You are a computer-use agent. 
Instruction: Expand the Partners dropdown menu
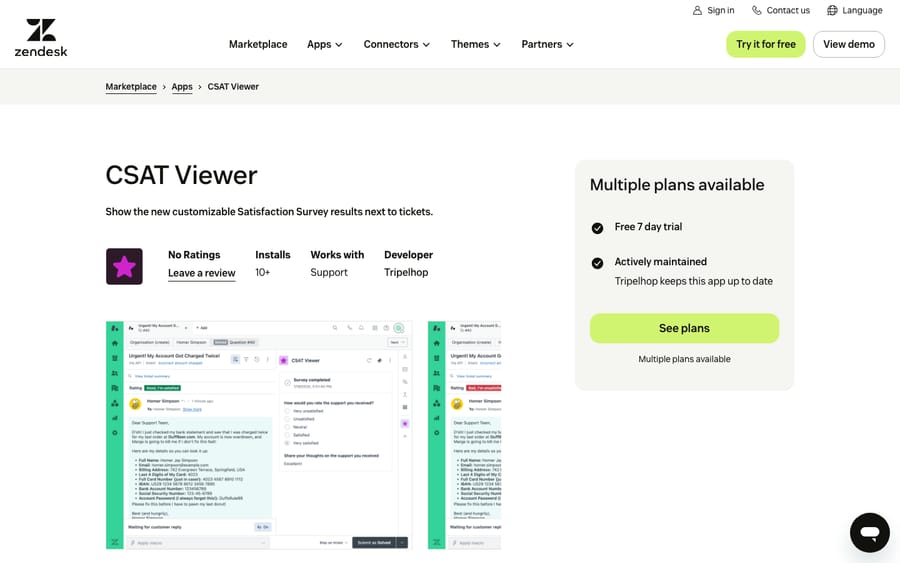pyautogui.click(x=548, y=44)
